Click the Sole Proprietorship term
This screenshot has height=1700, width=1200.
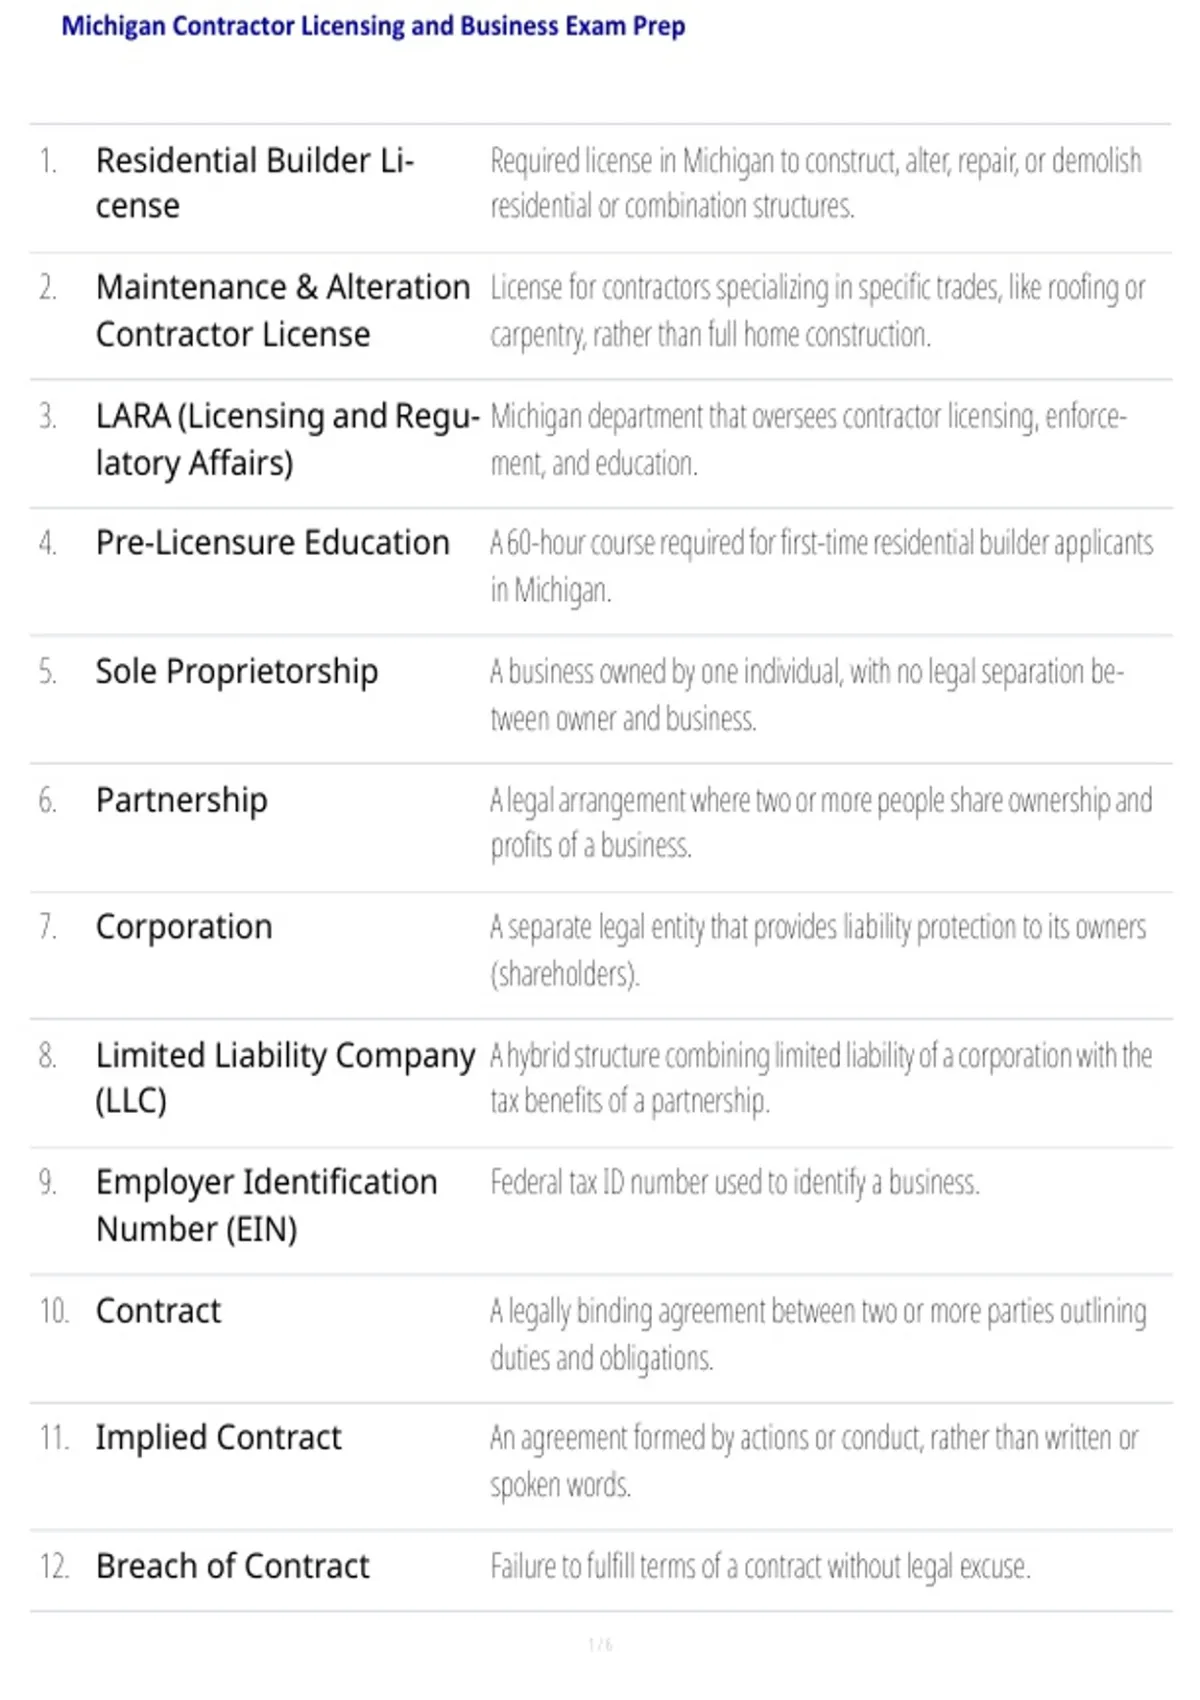(x=237, y=671)
